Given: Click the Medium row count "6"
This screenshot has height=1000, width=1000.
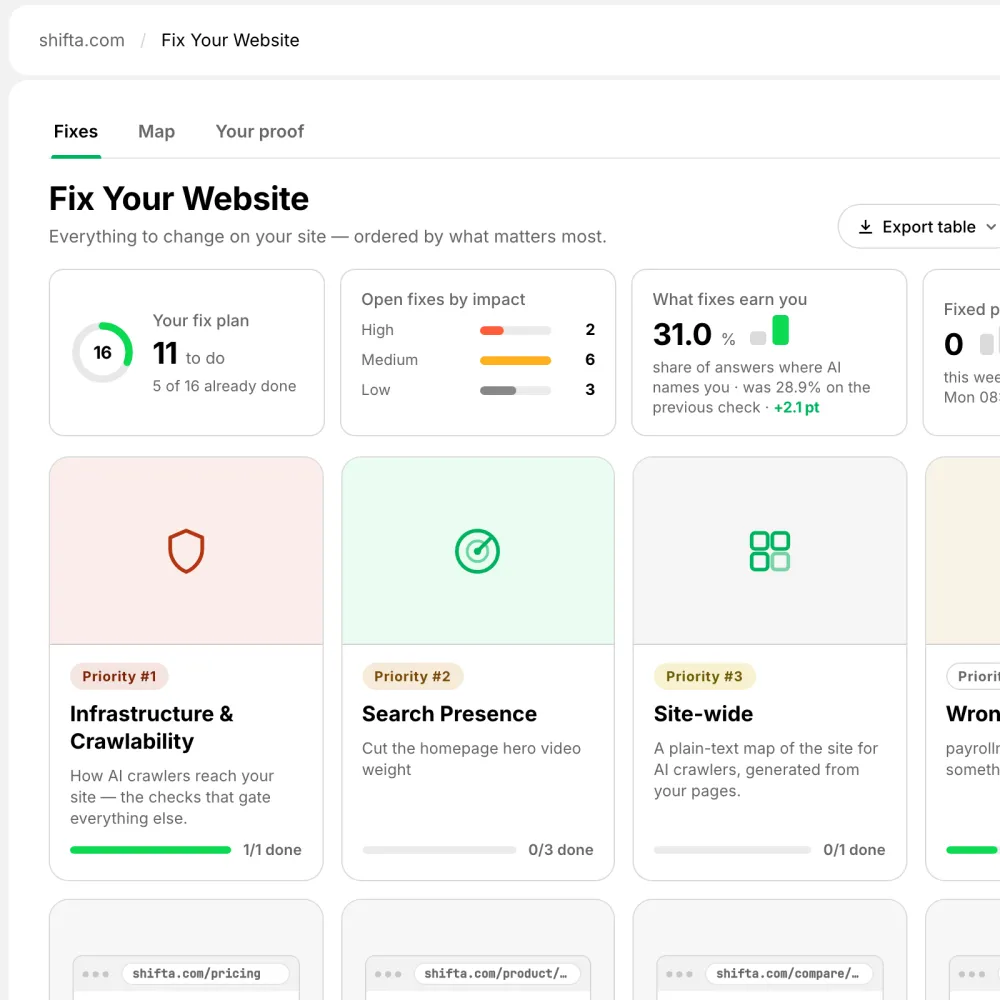Looking at the screenshot, I should [590, 360].
